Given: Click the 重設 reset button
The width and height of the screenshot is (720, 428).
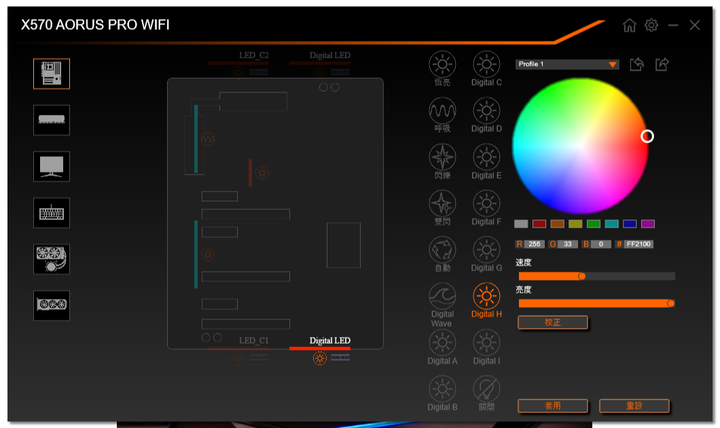Looking at the screenshot, I should coord(634,406).
